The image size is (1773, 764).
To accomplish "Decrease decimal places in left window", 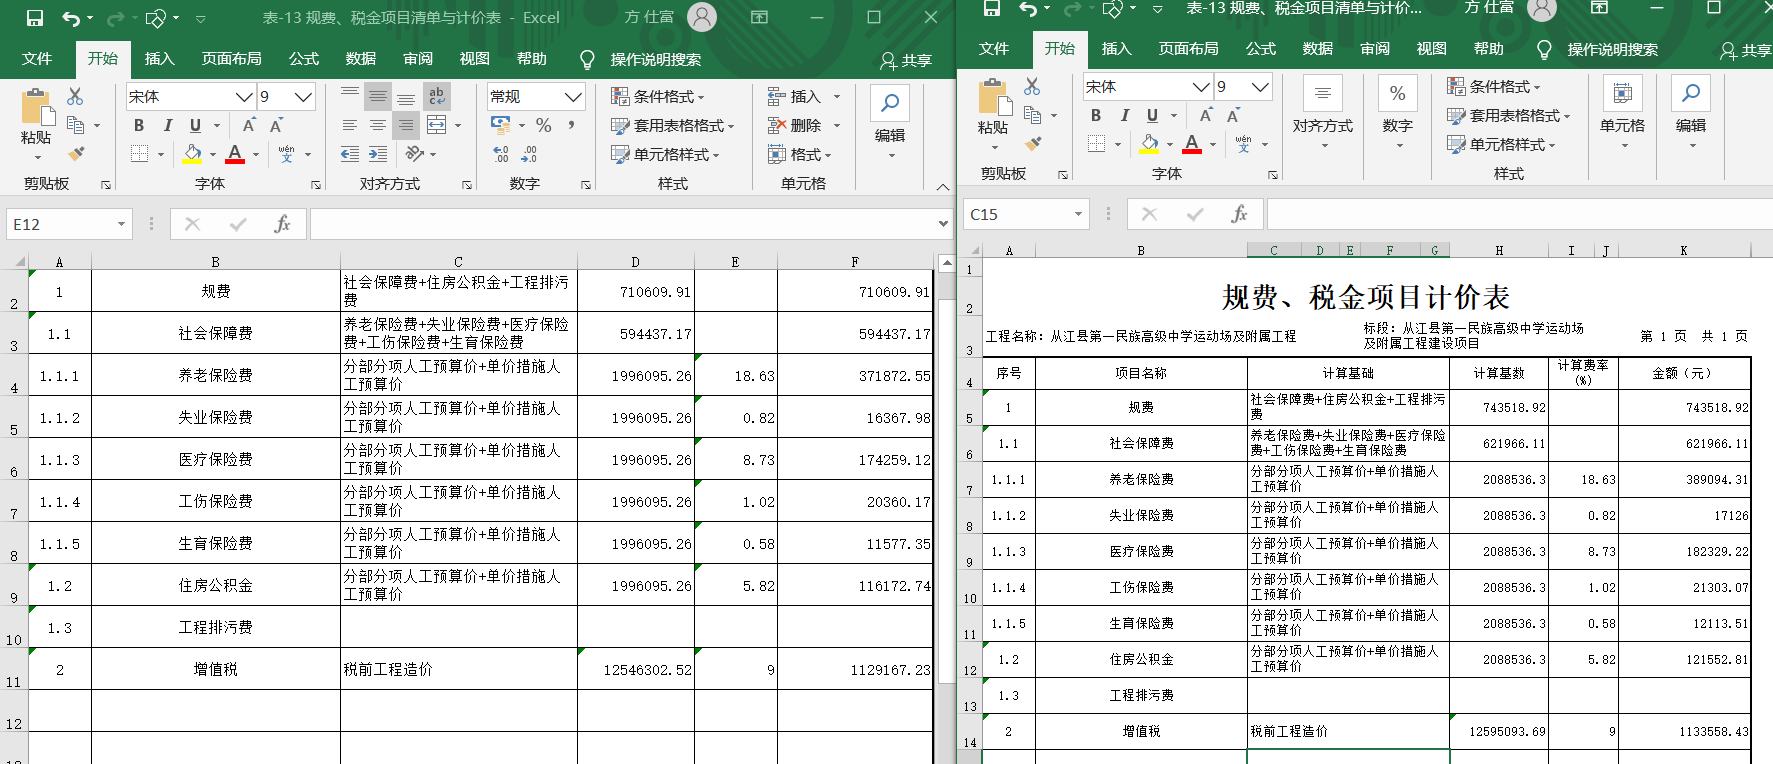I will (x=529, y=154).
